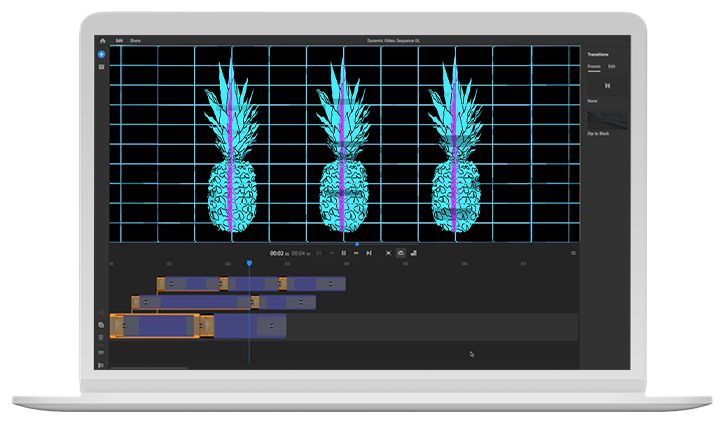Expand audio tracks icon in left sidebar

point(101,352)
